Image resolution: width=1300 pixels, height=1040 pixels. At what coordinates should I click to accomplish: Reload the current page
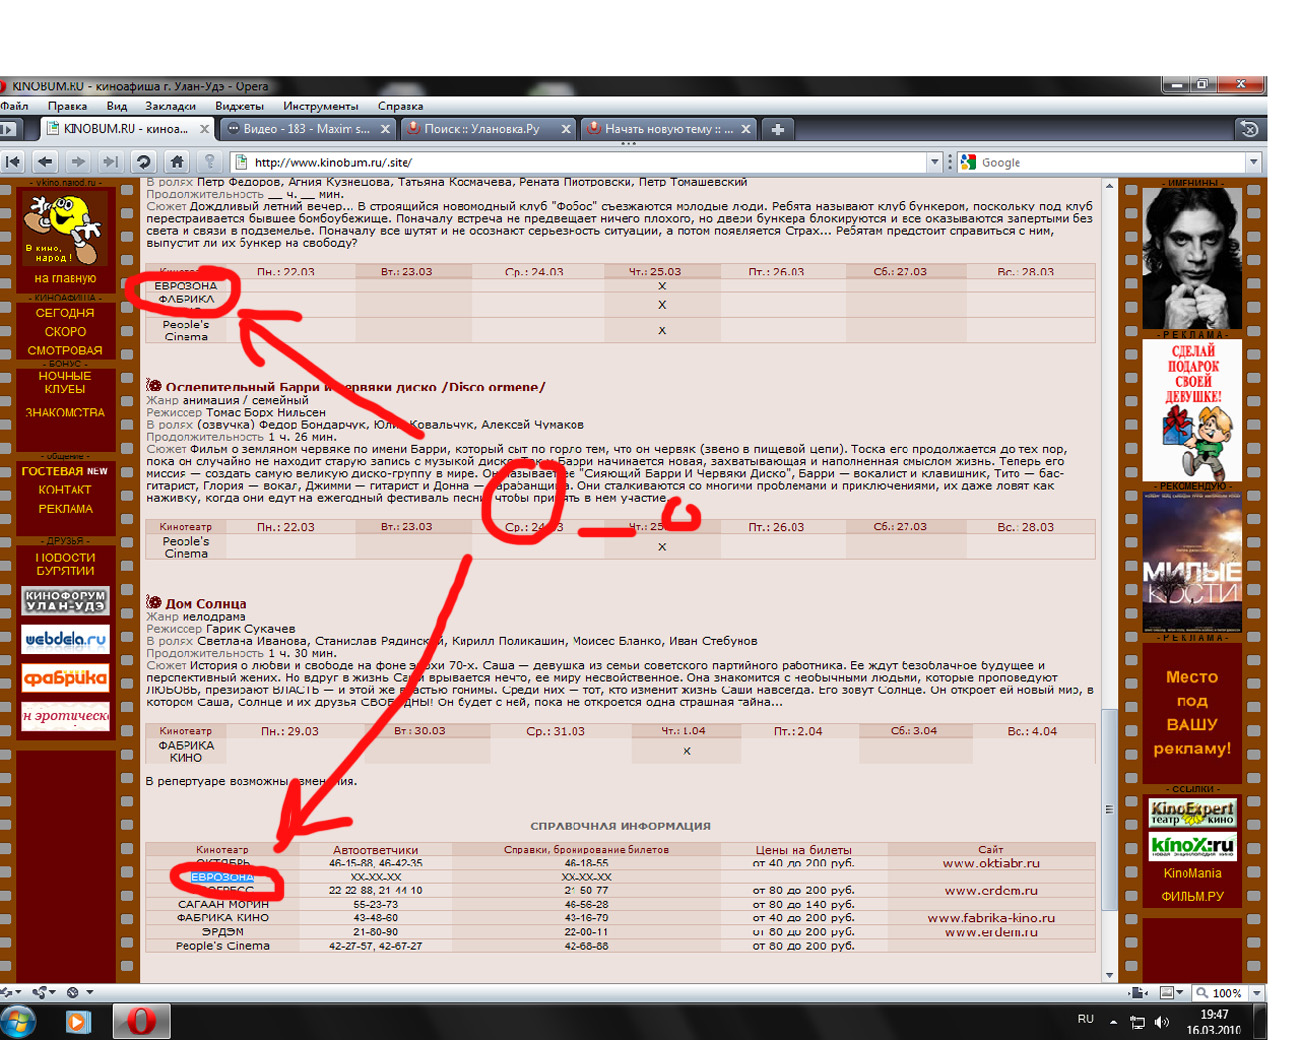point(144,162)
